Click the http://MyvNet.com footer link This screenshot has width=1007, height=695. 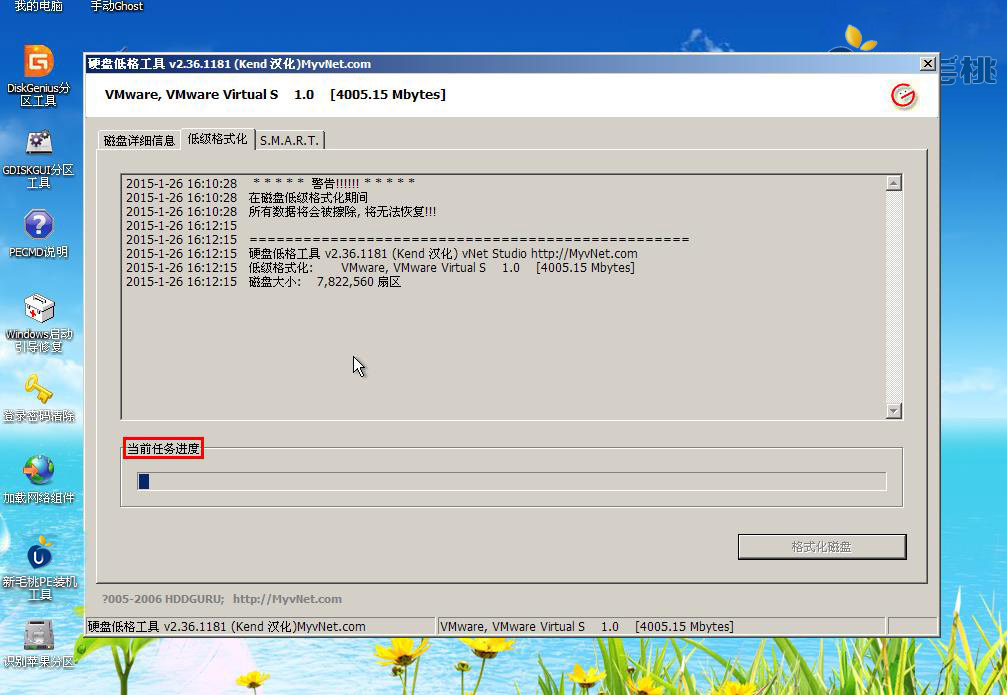[287, 599]
